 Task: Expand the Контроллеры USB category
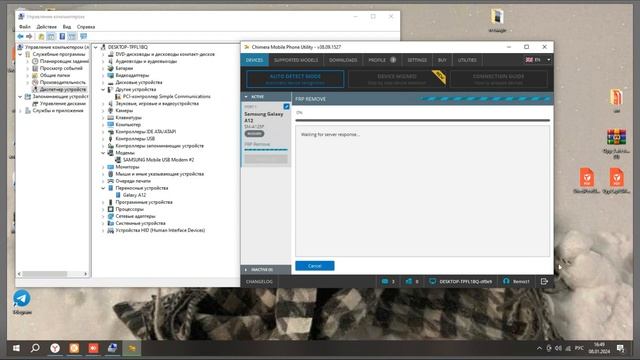[x=103, y=139]
